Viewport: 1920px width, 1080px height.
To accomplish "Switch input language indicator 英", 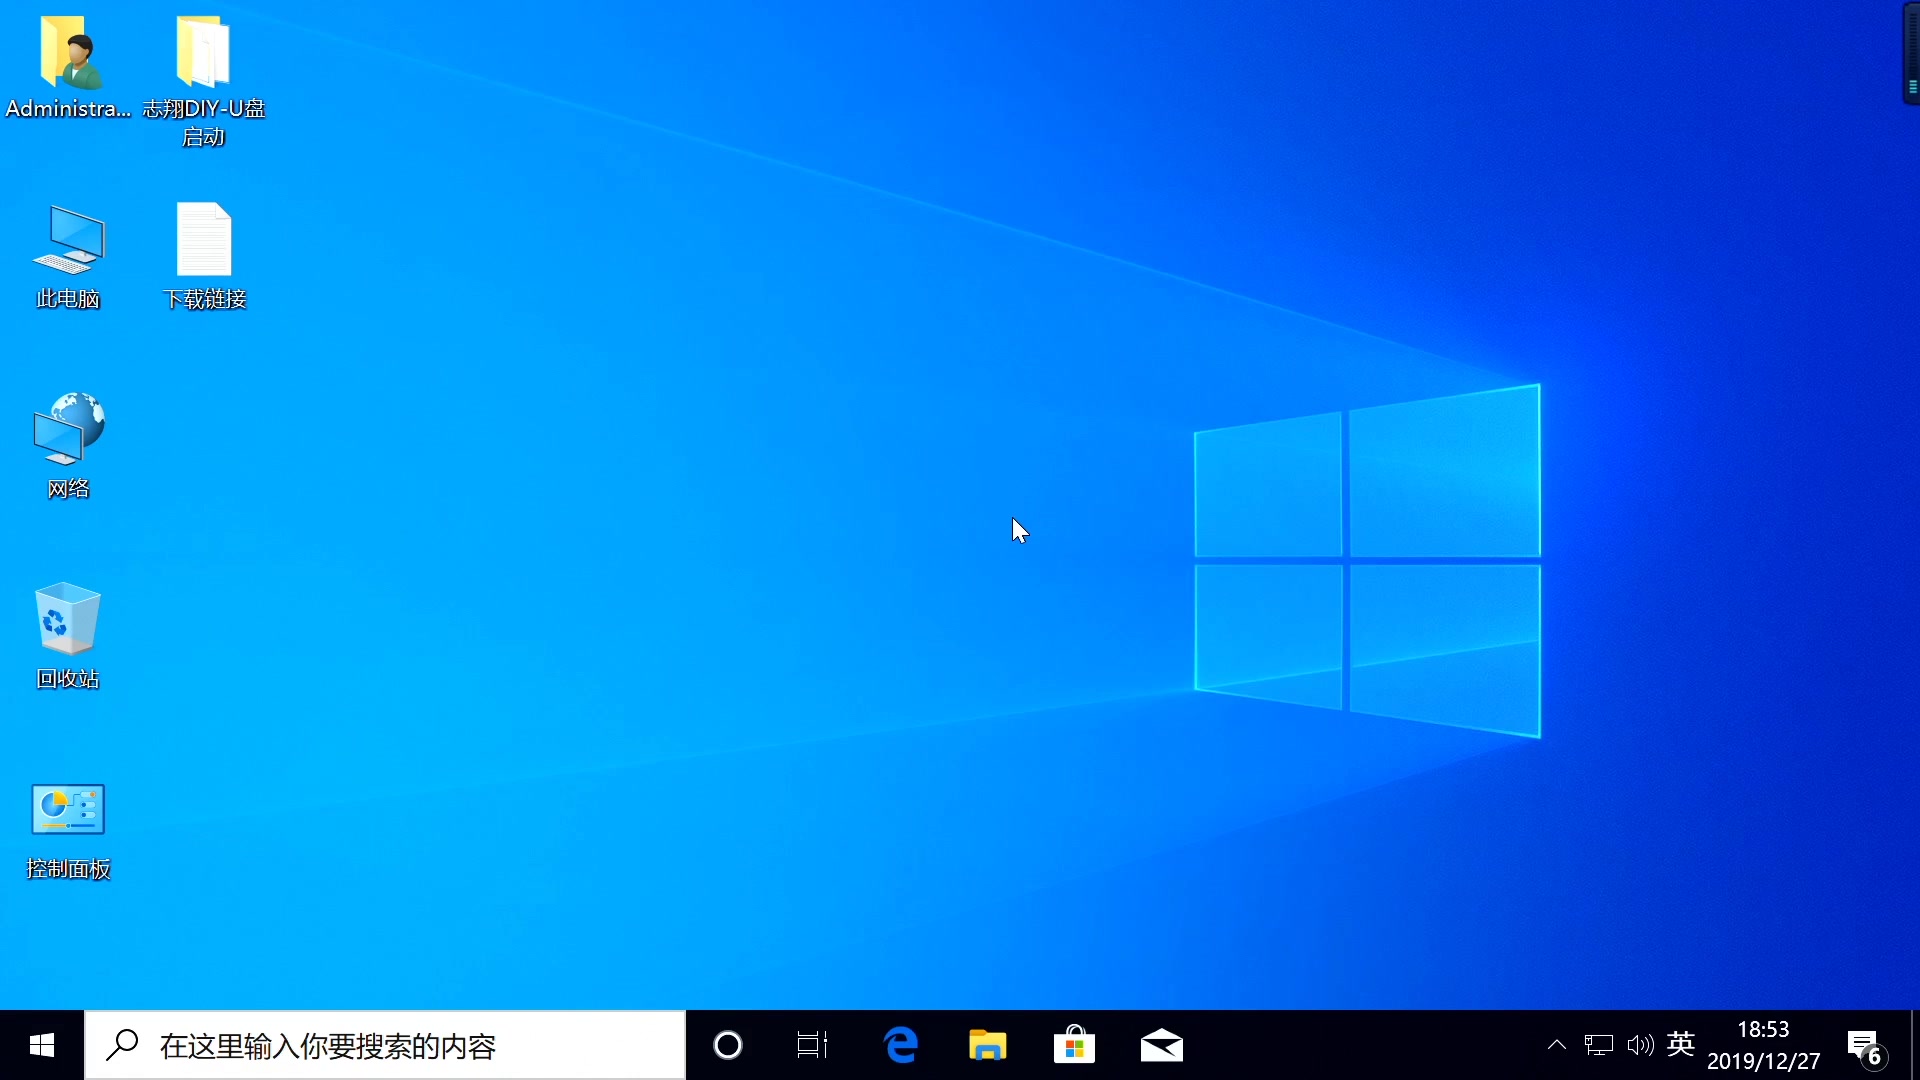I will 1681,1045.
